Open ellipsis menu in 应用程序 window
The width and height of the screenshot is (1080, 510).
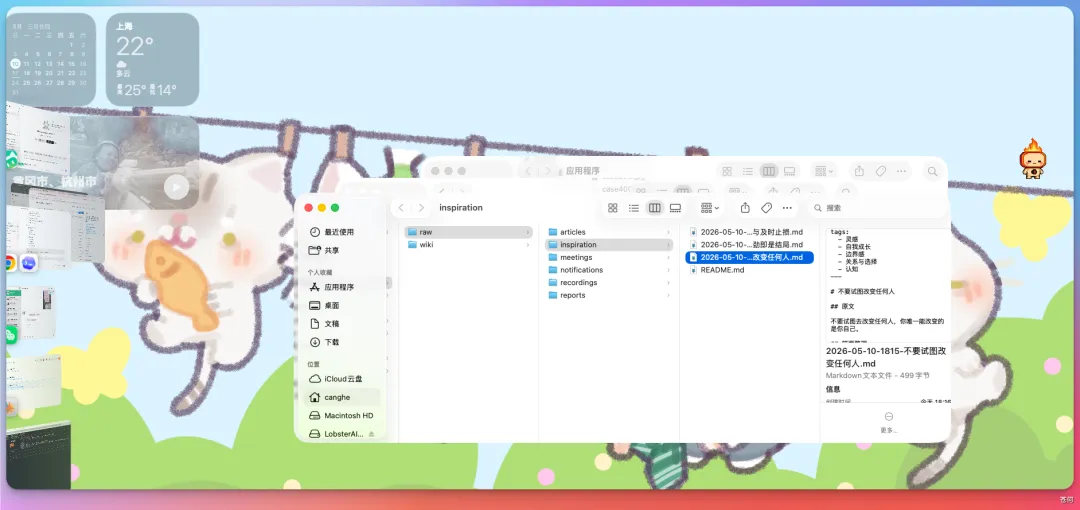click(x=902, y=171)
